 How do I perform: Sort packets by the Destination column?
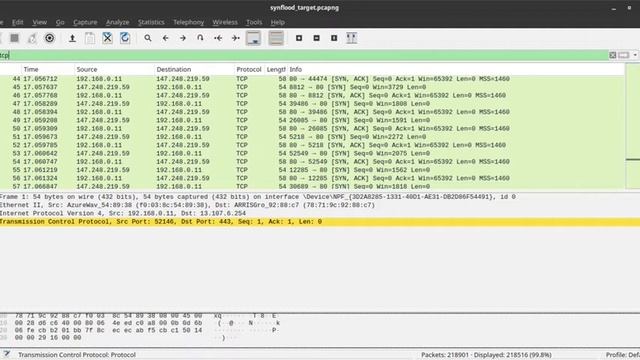(194, 69)
